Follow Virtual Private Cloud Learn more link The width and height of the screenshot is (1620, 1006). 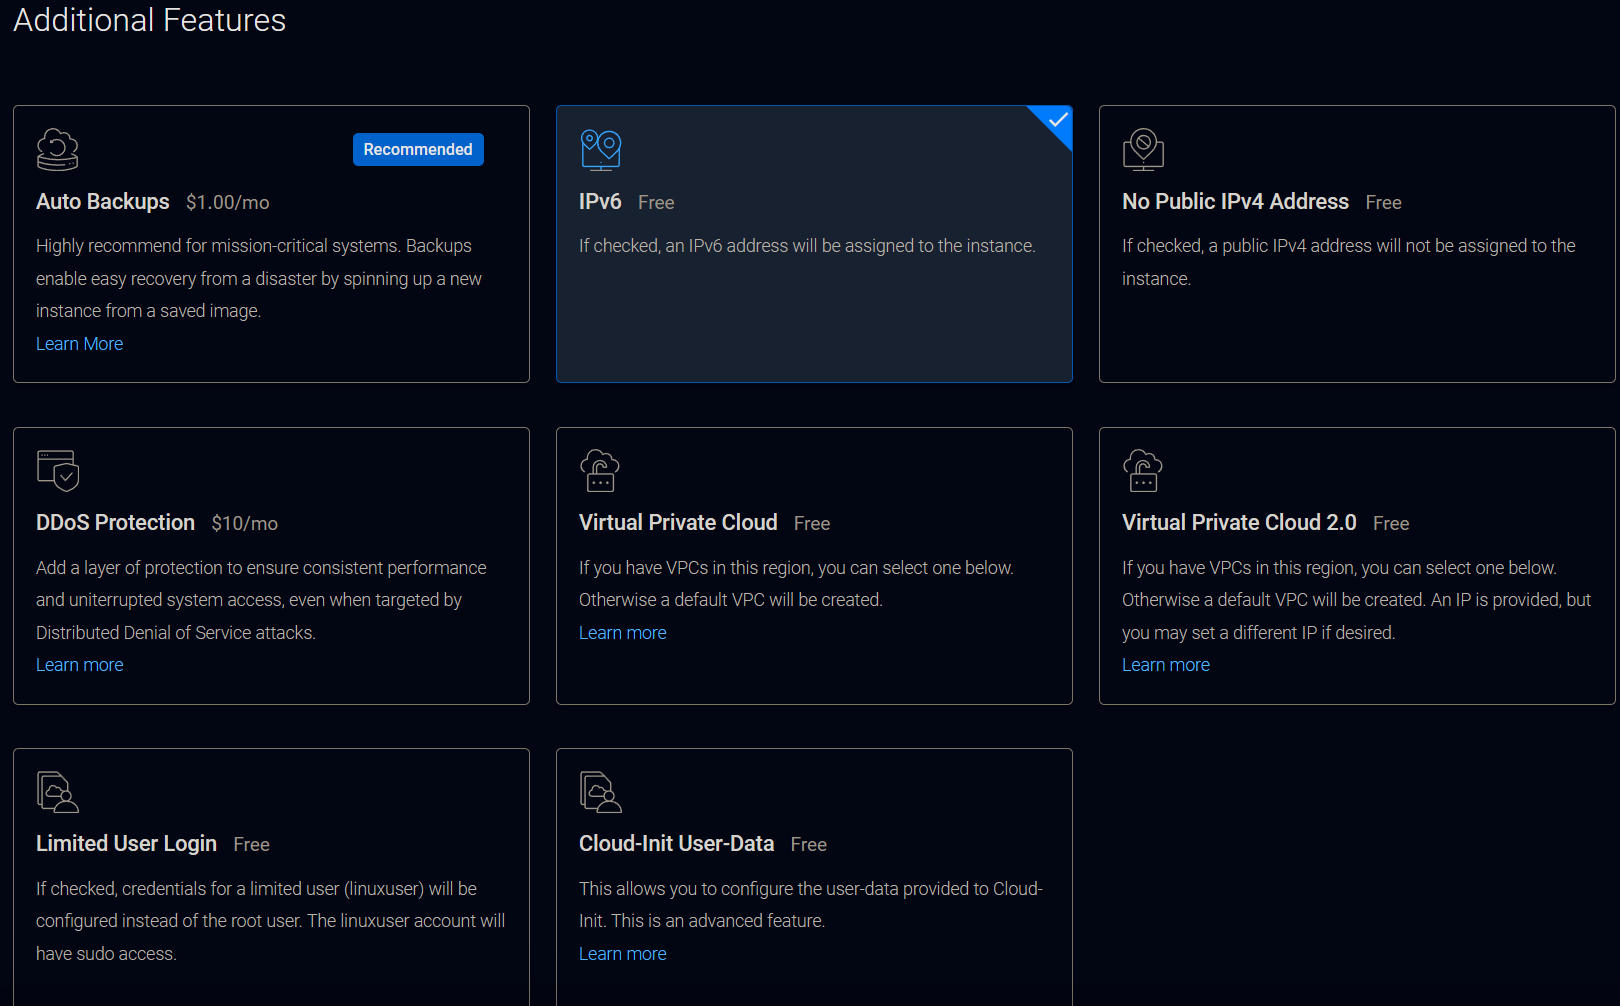pyautogui.click(x=622, y=633)
